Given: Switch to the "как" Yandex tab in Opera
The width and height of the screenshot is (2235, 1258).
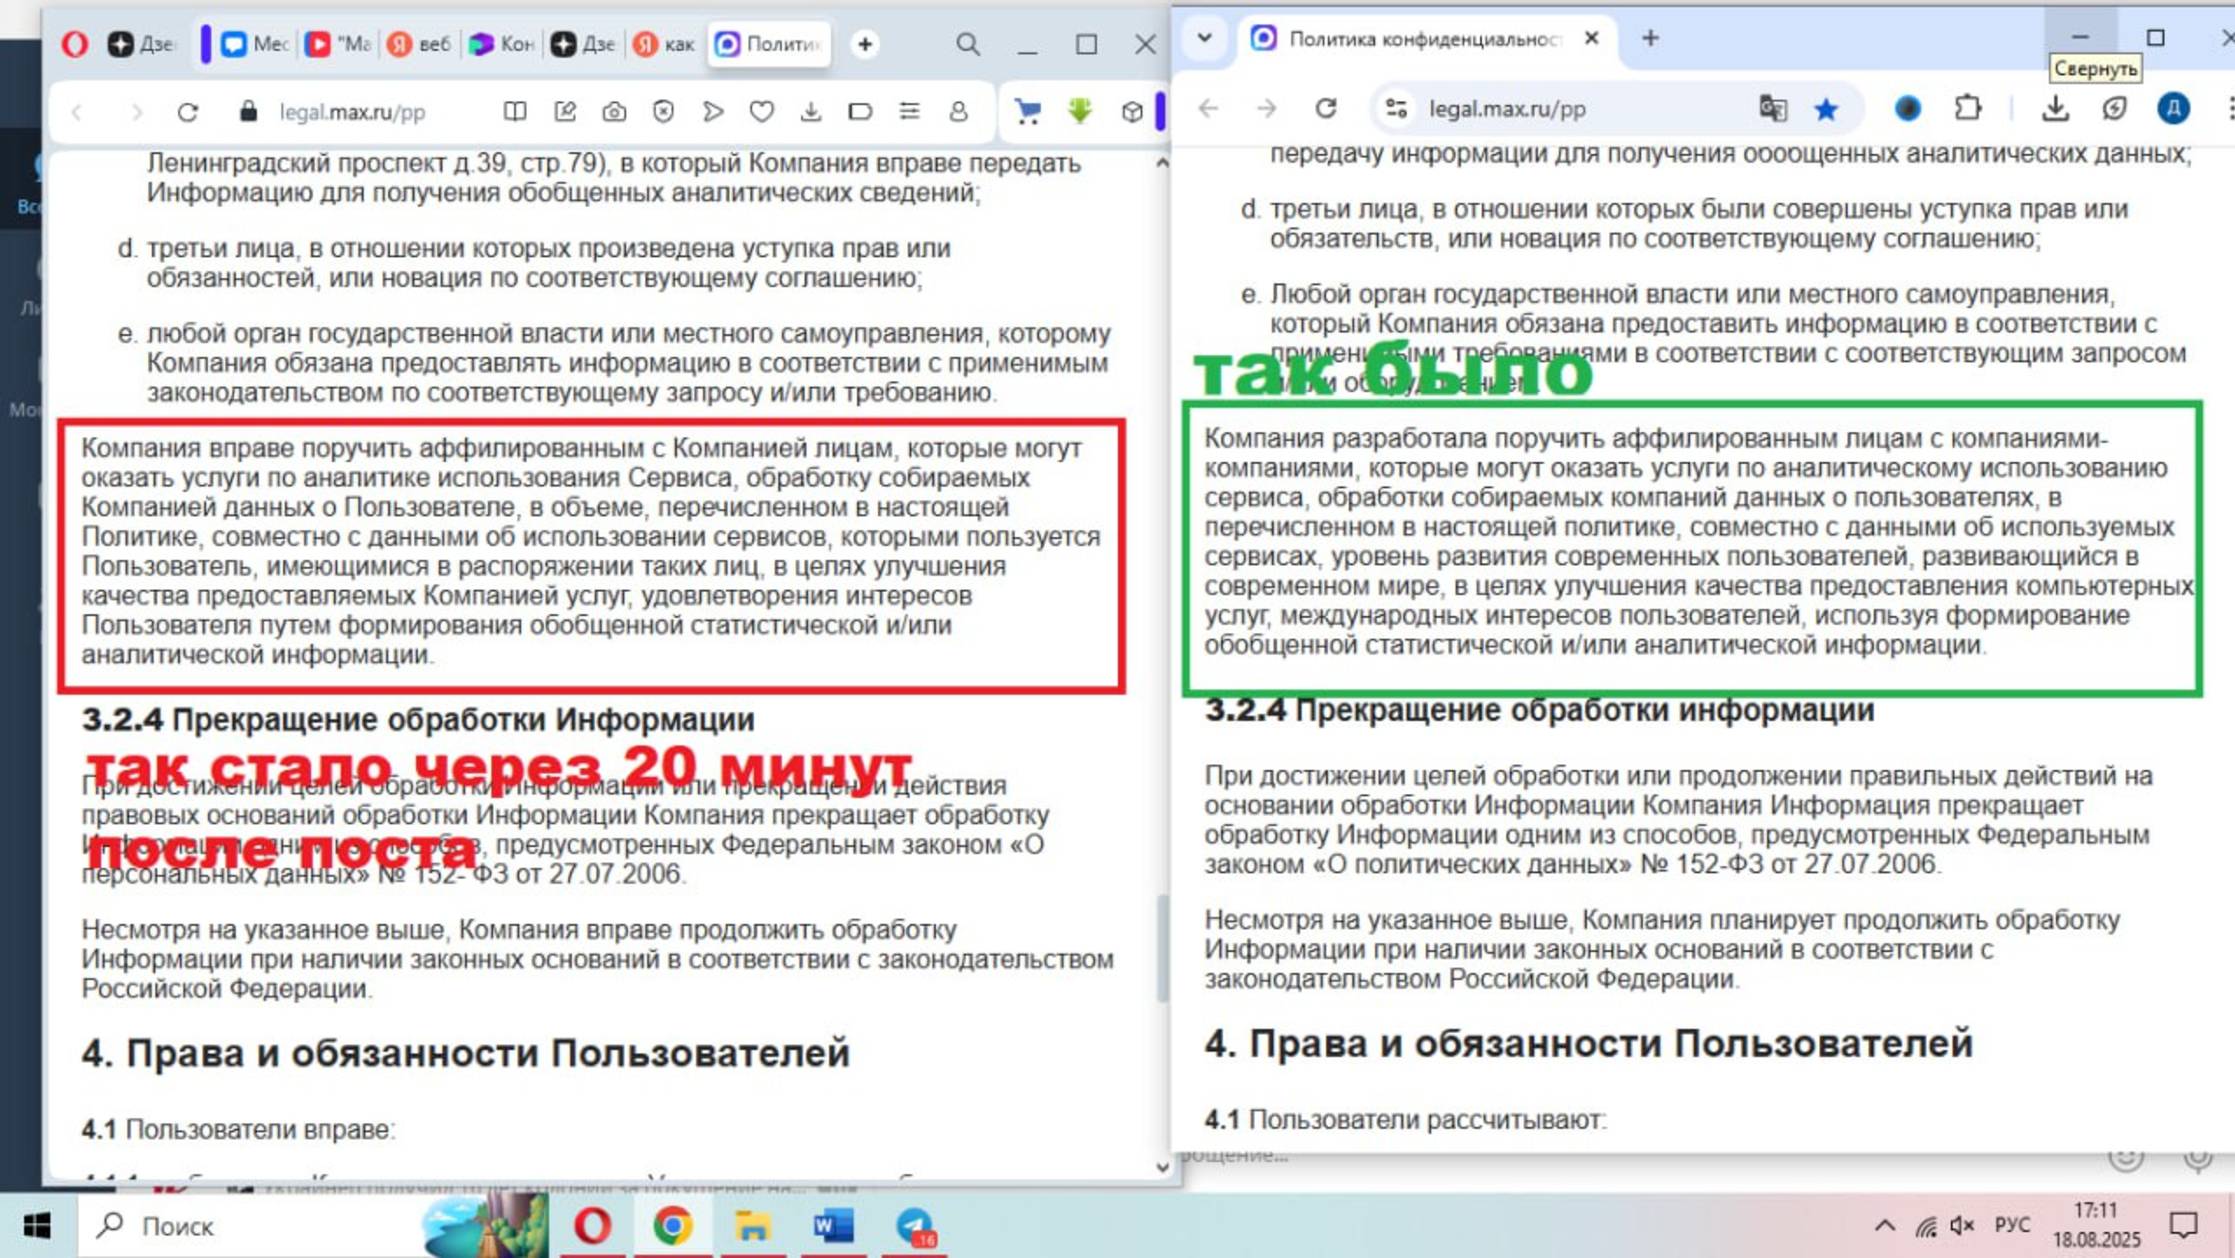Looking at the screenshot, I should point(664,44).
